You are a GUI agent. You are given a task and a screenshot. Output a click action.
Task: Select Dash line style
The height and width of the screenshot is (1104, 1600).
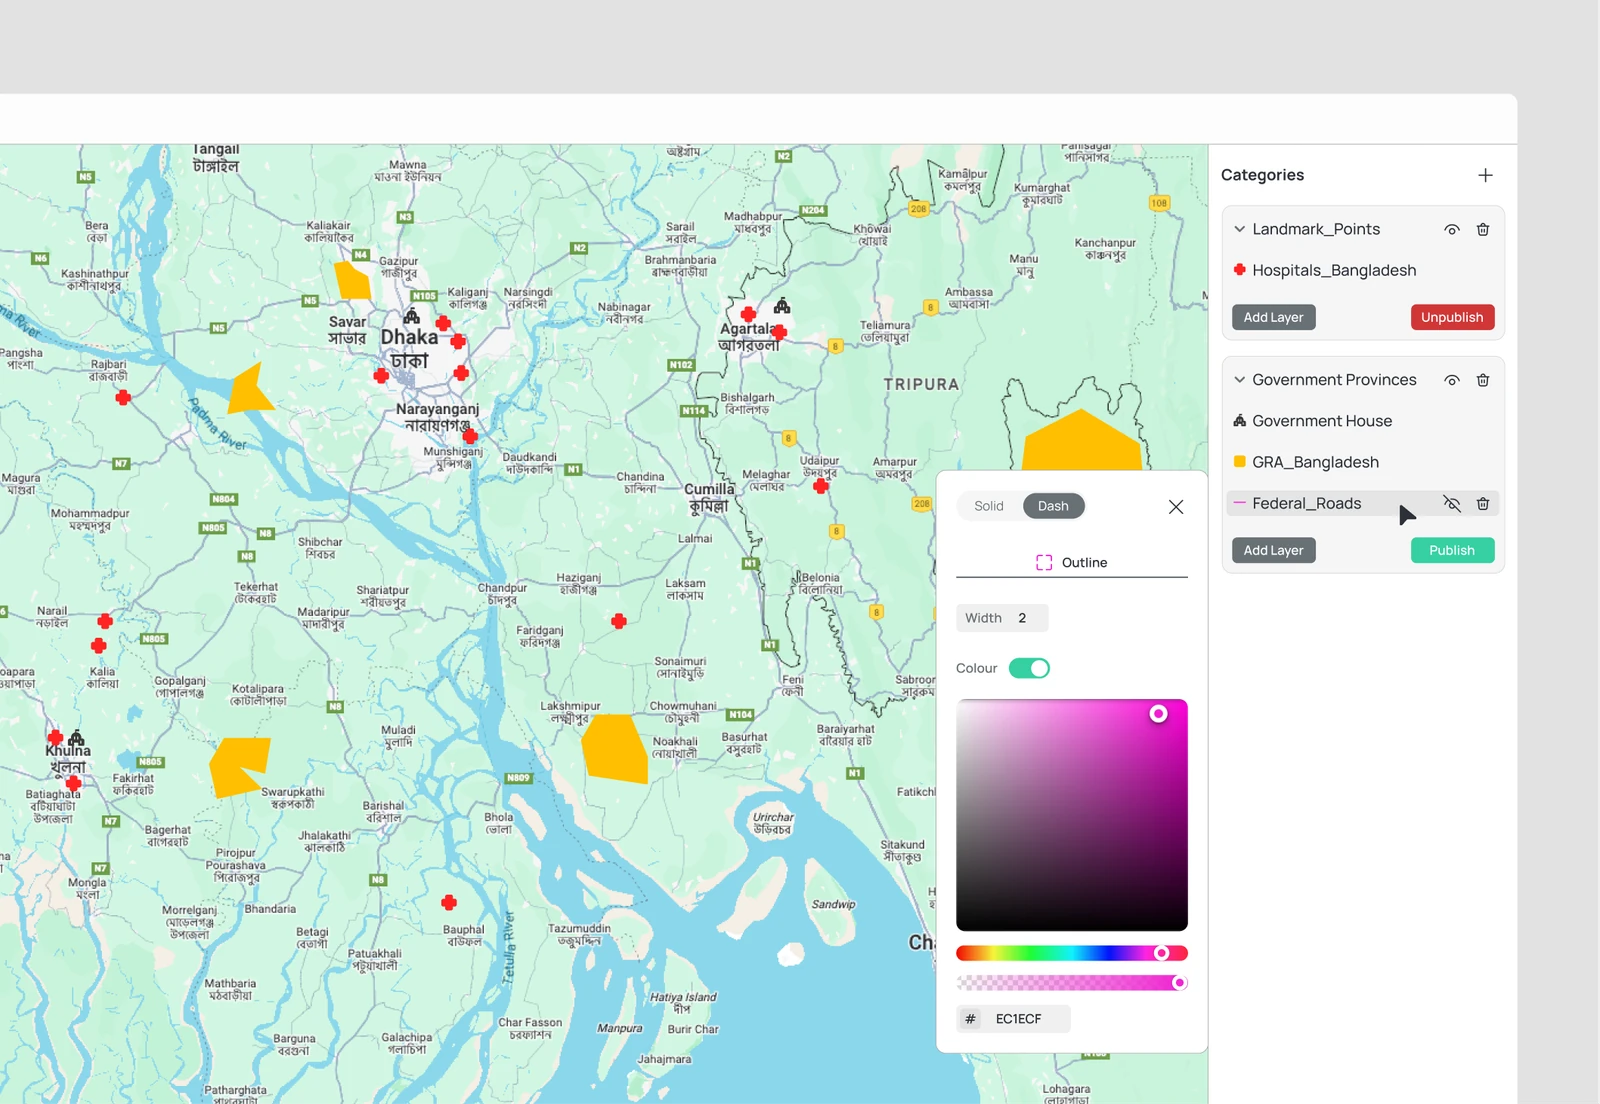pos(1053,506)
